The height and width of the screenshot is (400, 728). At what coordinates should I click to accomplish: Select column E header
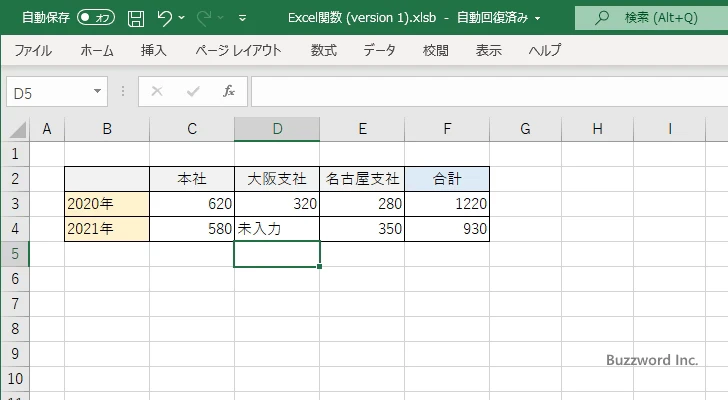[x=362, y=129]
